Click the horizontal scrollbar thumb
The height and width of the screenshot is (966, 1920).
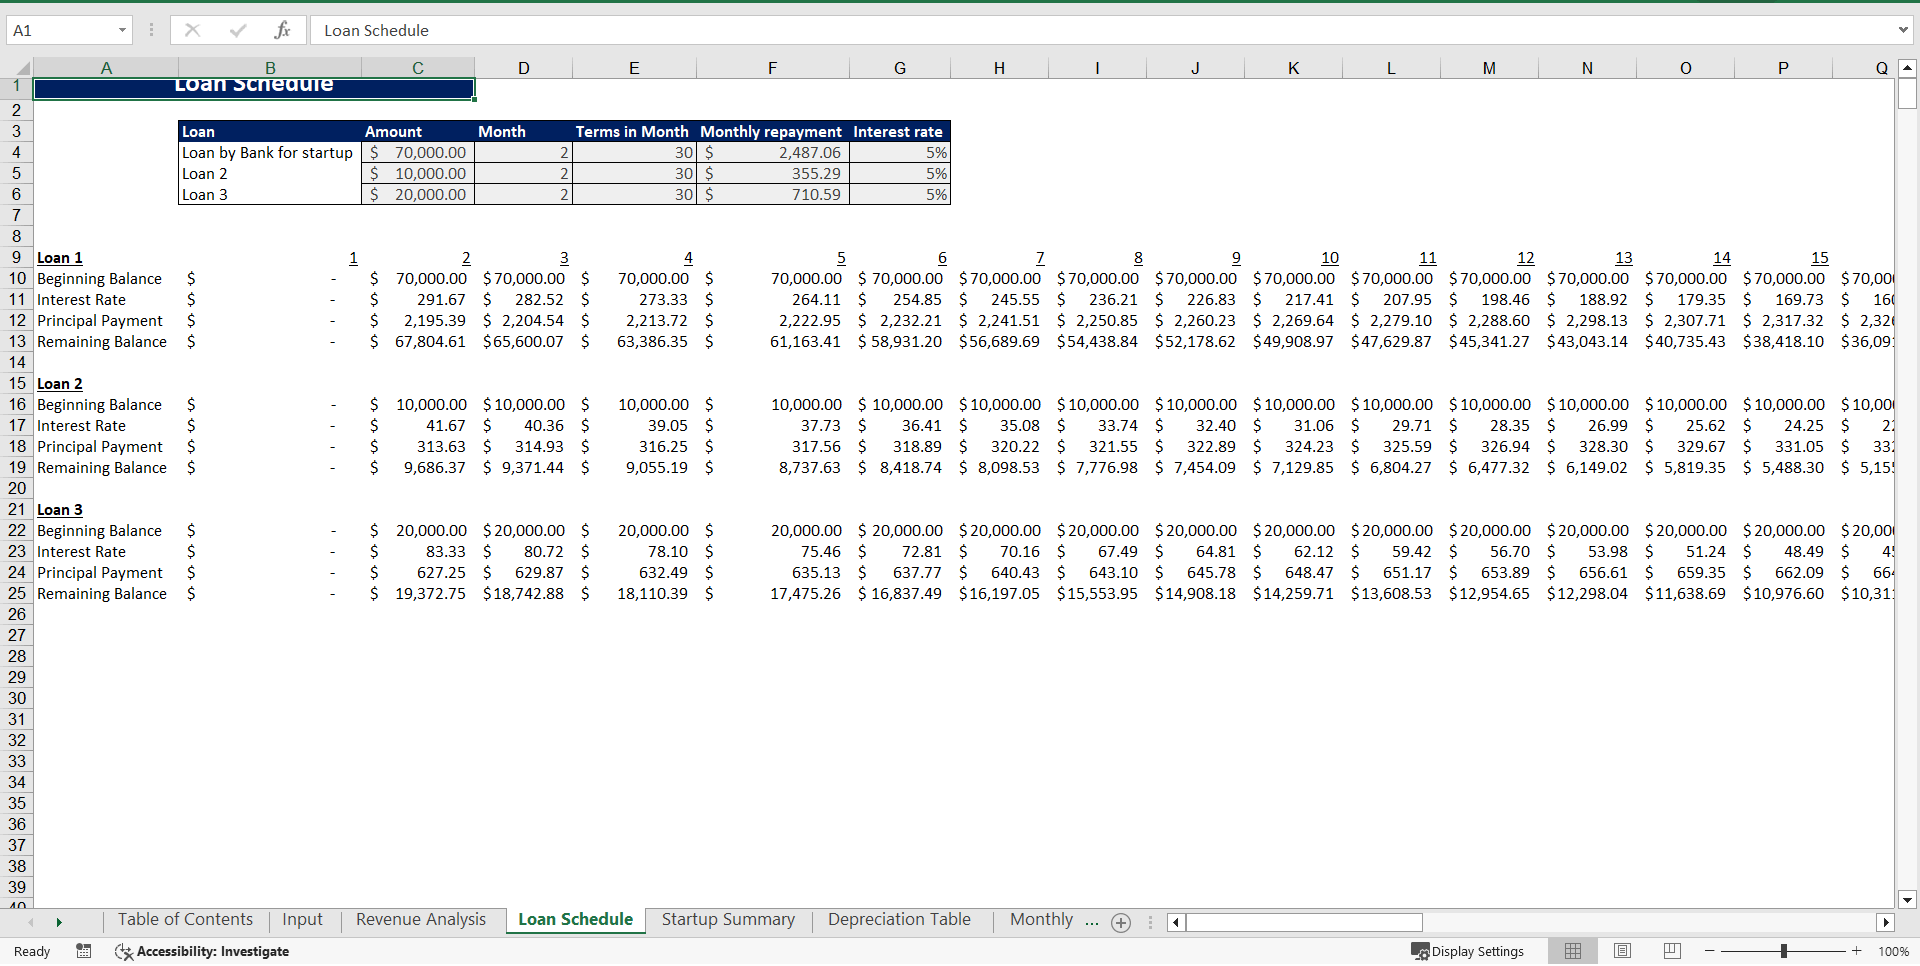[x=1304, y=922]
